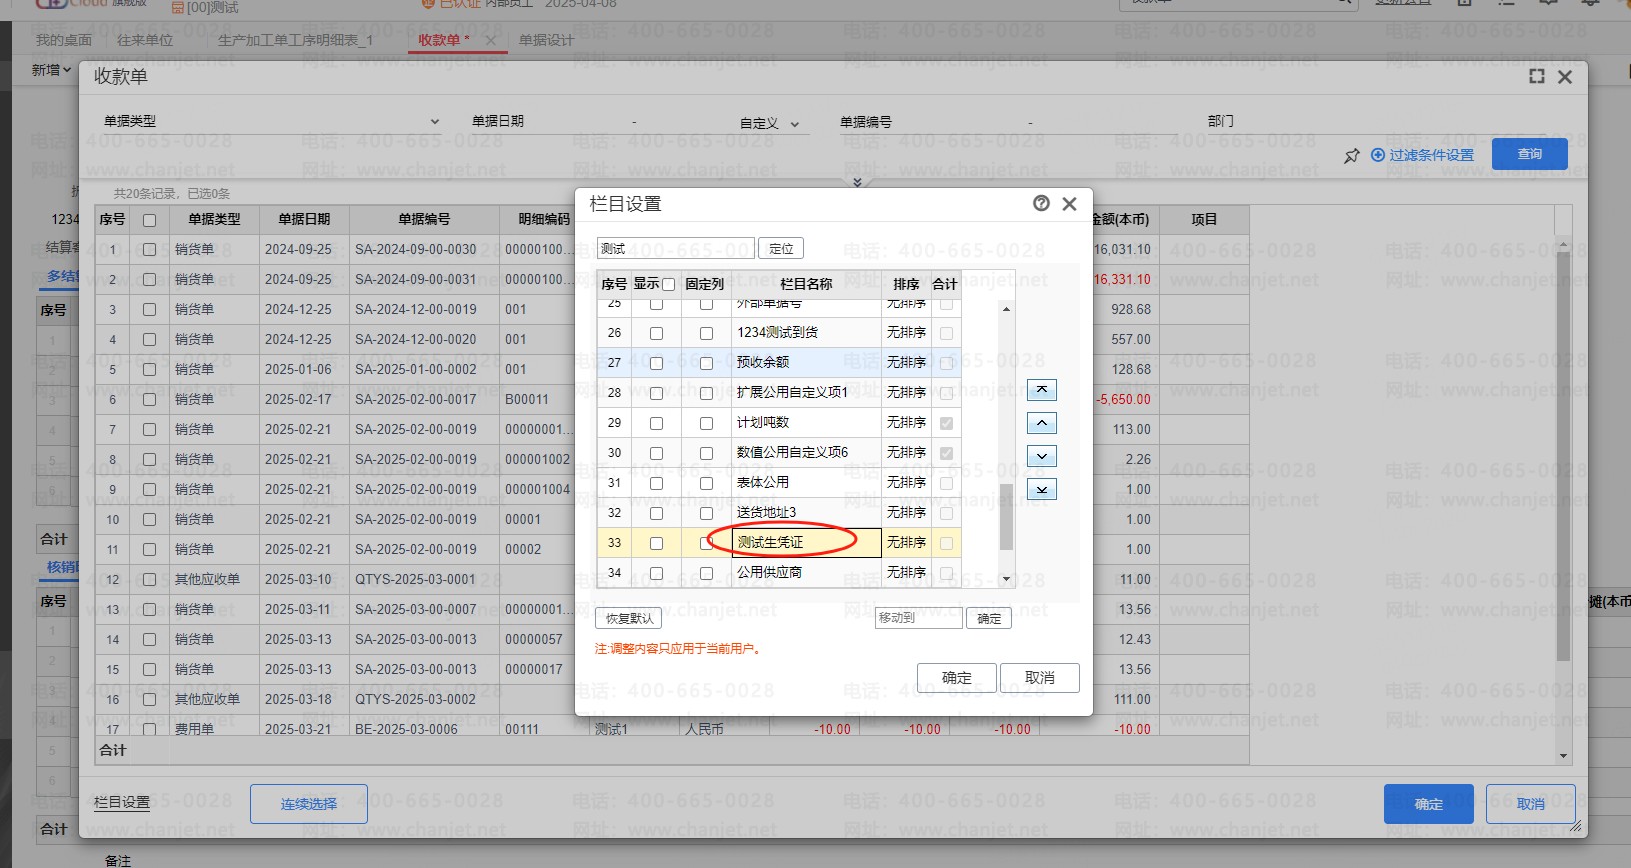Switch to 我的桌面 tab
1631x868 pixels.
64,40
